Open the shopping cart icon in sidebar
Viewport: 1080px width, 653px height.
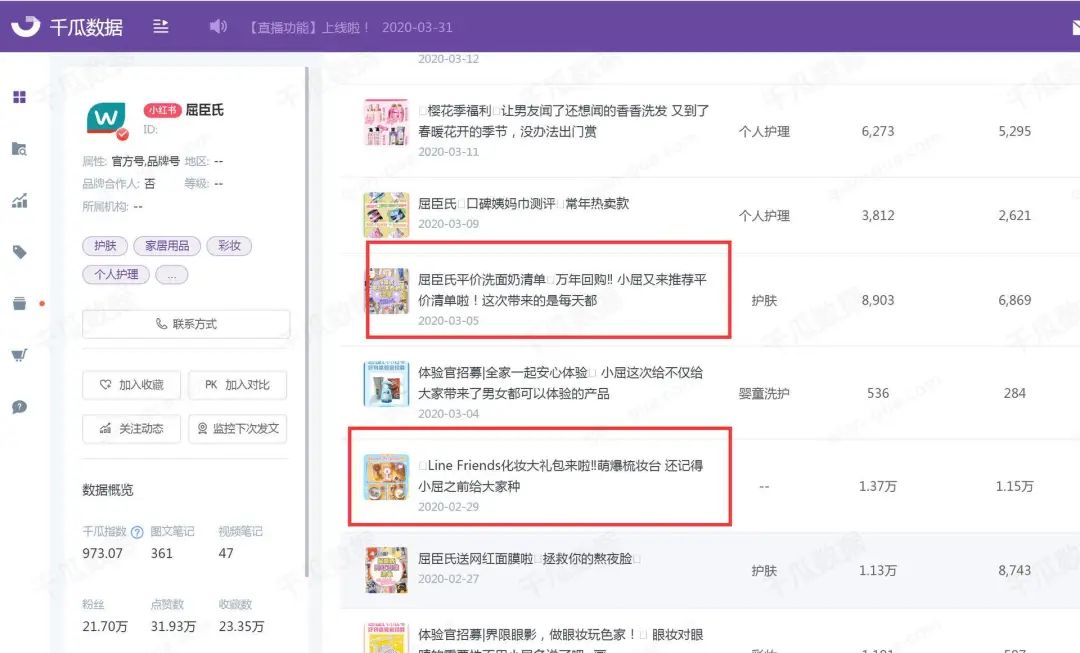tap(19, 355)
